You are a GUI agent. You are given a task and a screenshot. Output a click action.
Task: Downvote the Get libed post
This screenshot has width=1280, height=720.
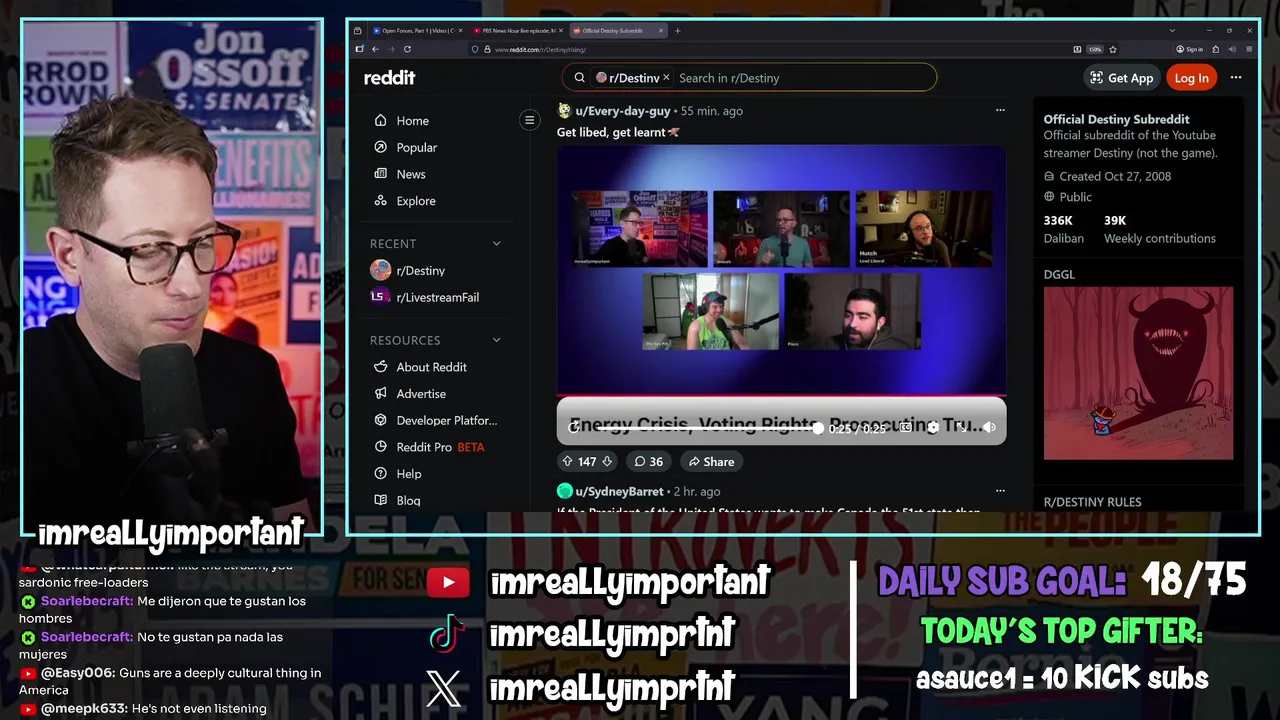point(606,461)
